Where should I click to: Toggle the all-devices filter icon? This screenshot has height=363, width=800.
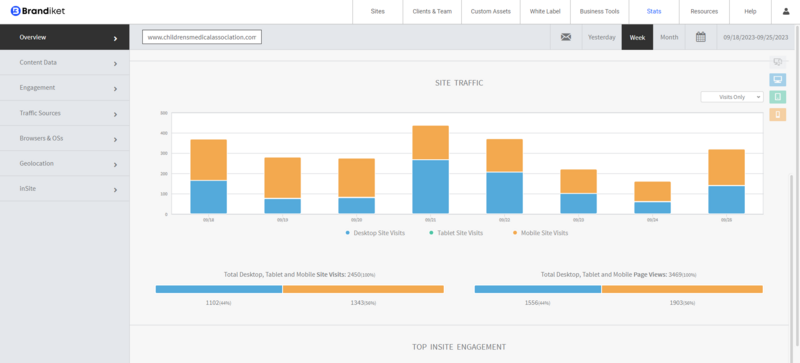point(778,62)
